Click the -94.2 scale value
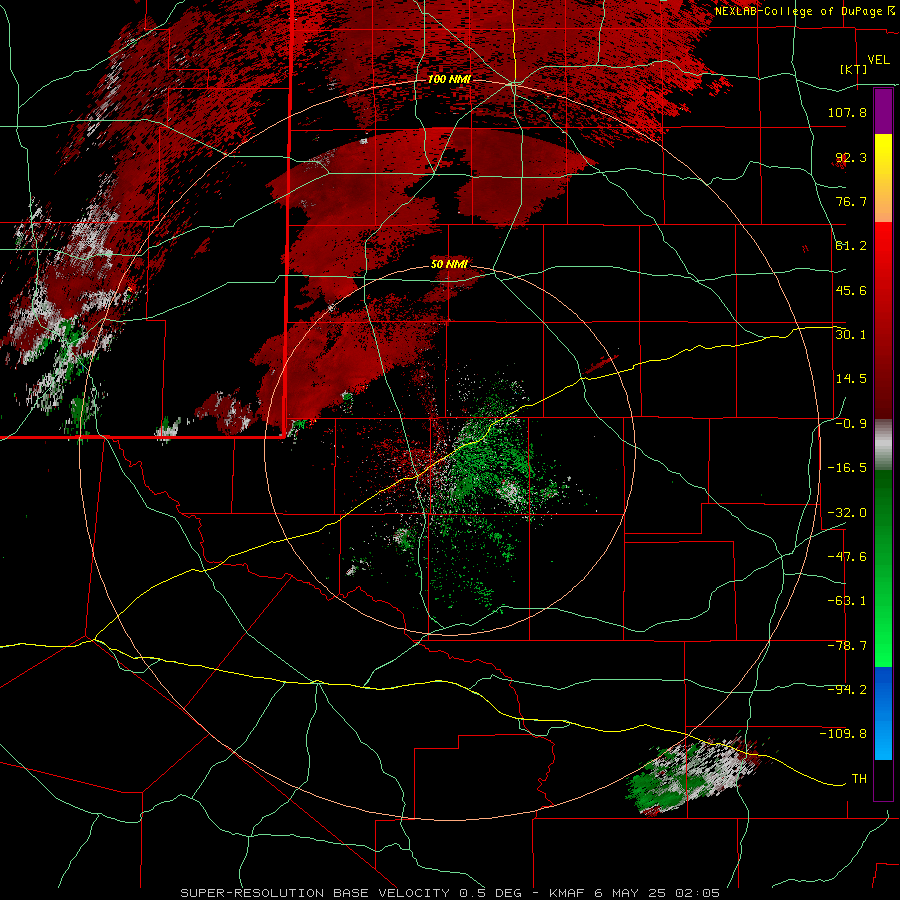This screenshot has width=900, height=900. [847, 690]
